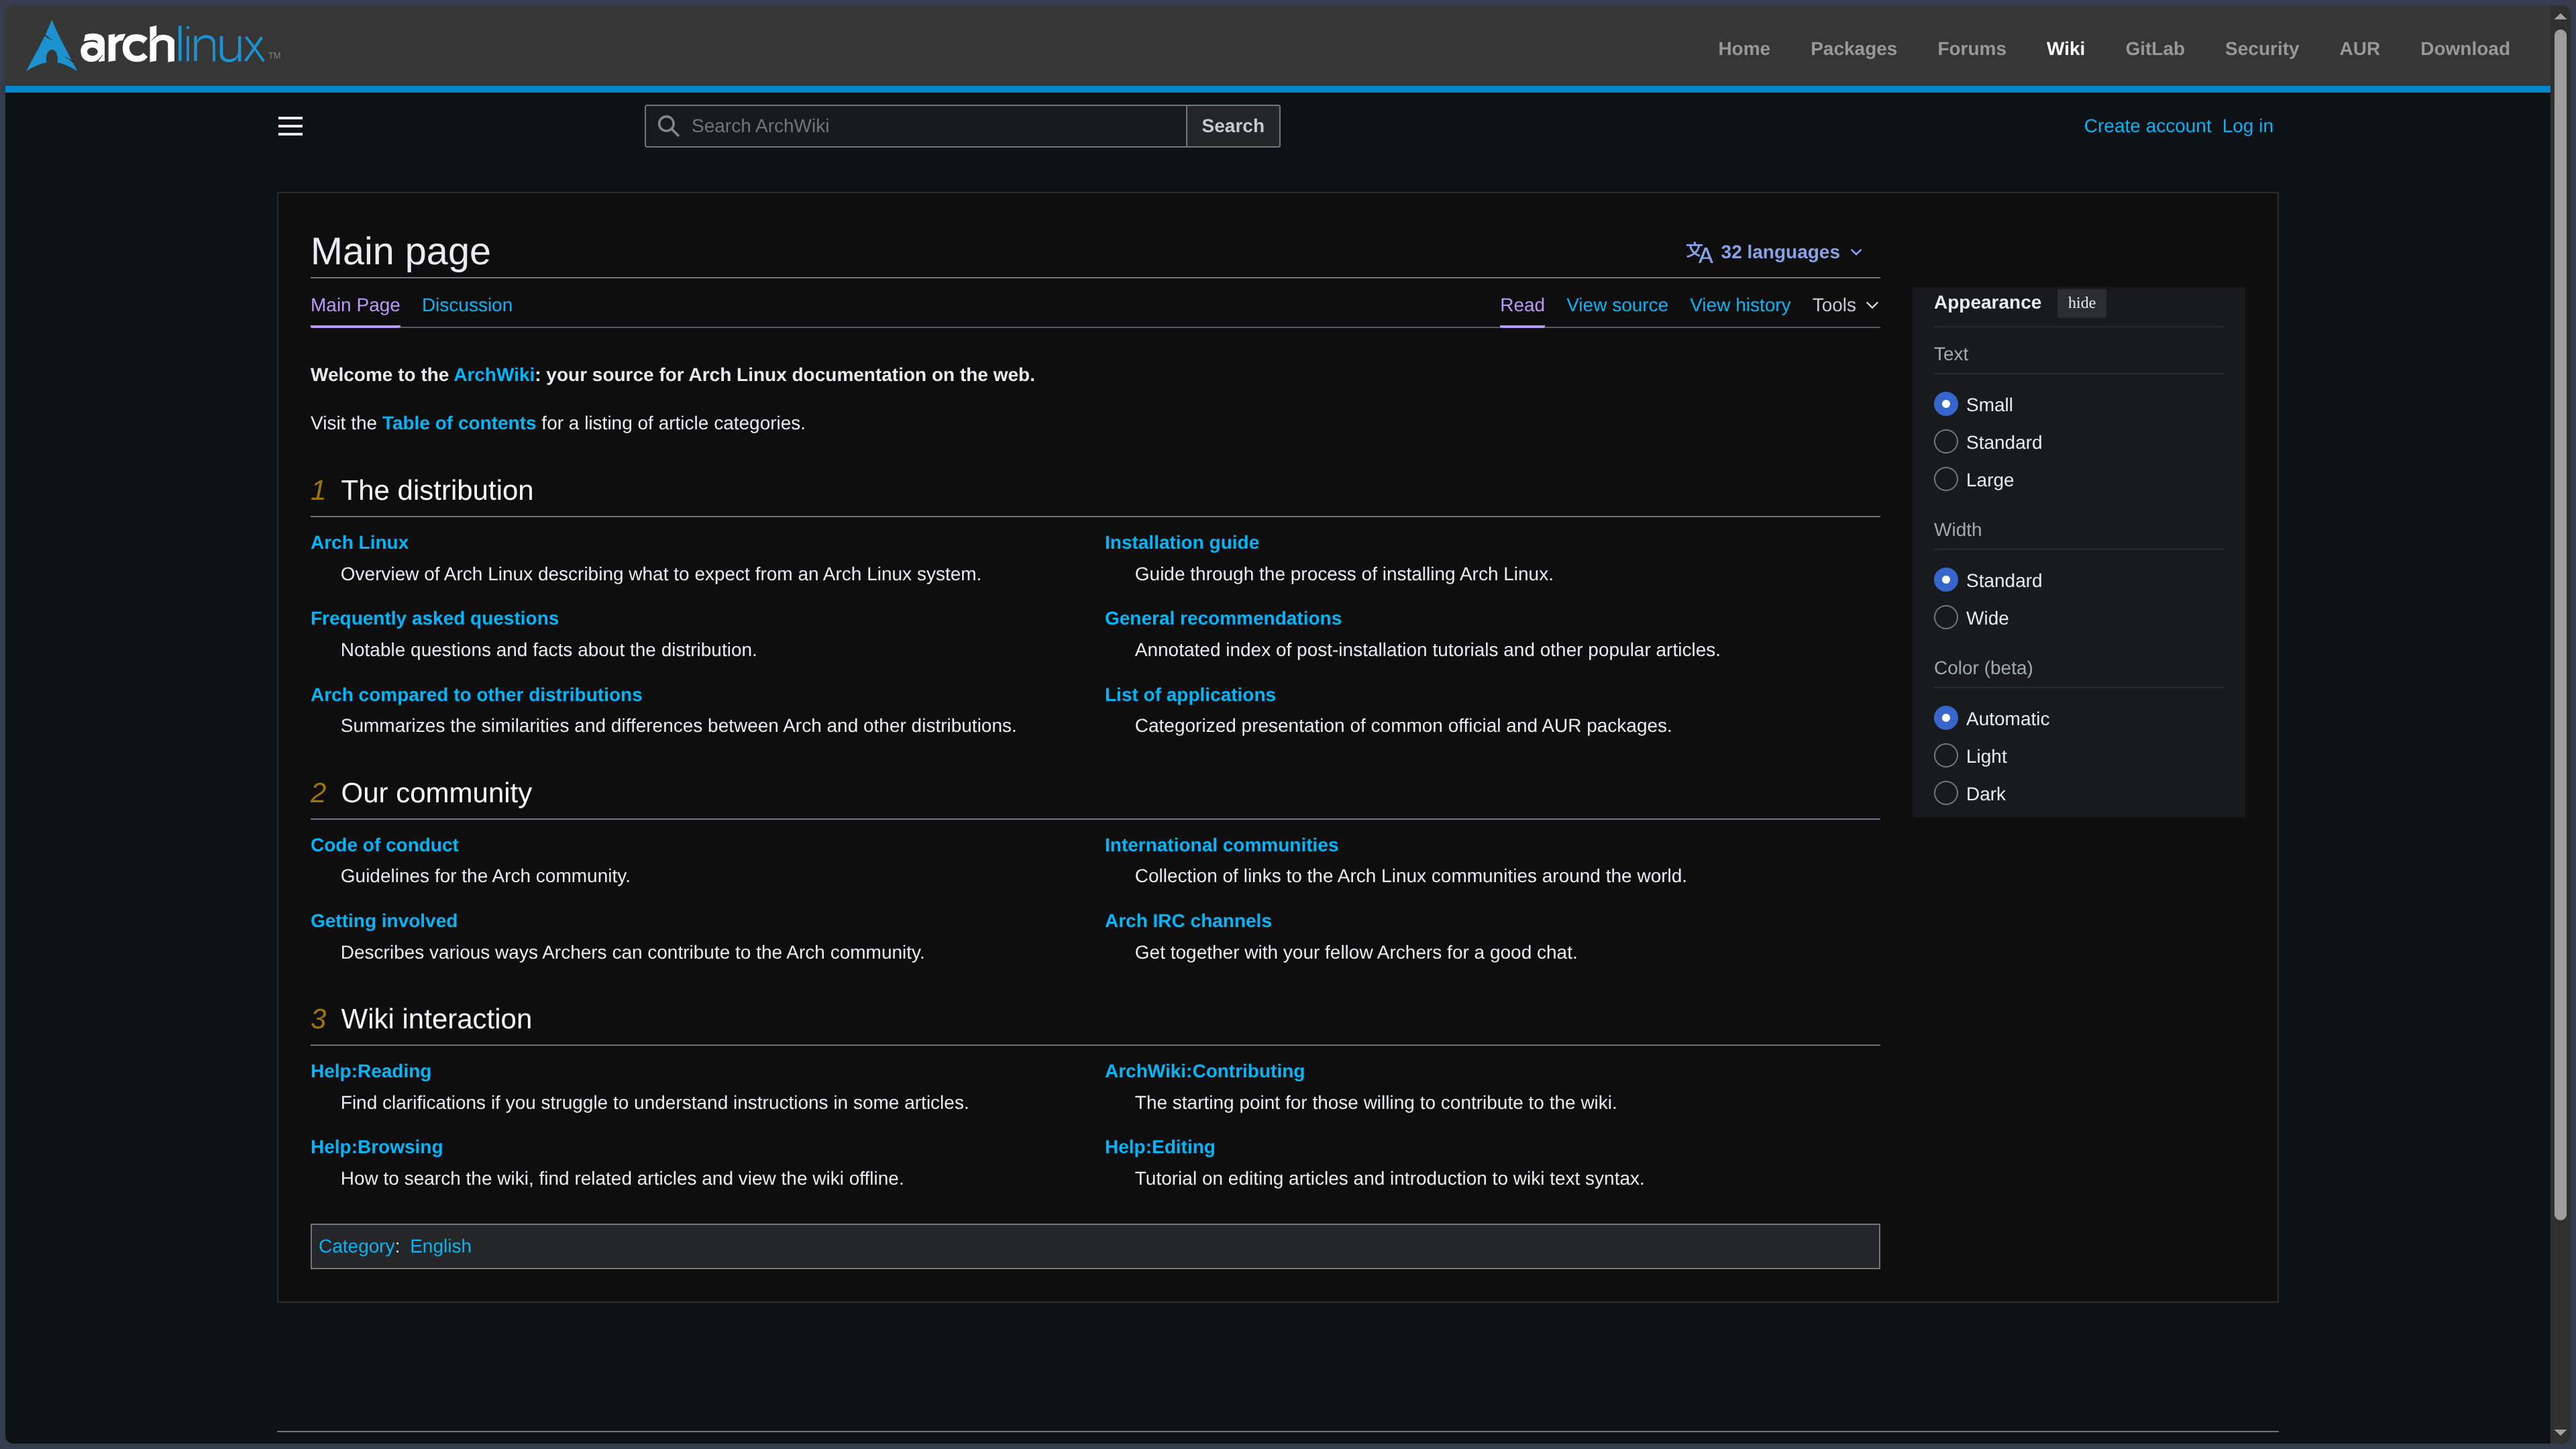
Task: Open Frequently asked questions link
Action: pos(434,618)
